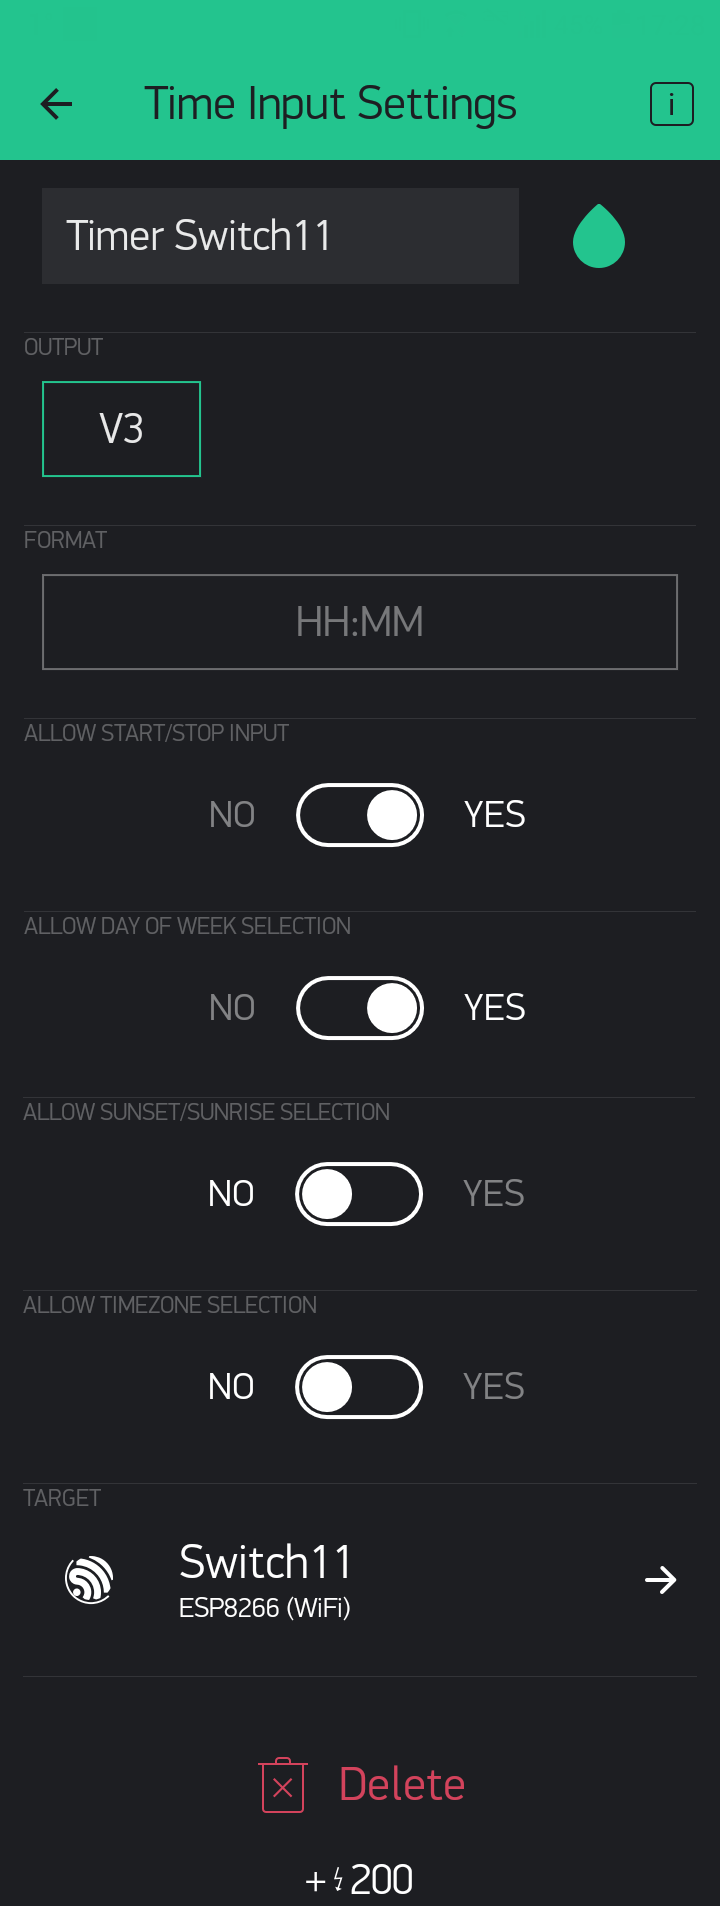Screen dimensions: 720x1906
Task: Navigate back with the arrow icon
Action: (x=56, y=104)
